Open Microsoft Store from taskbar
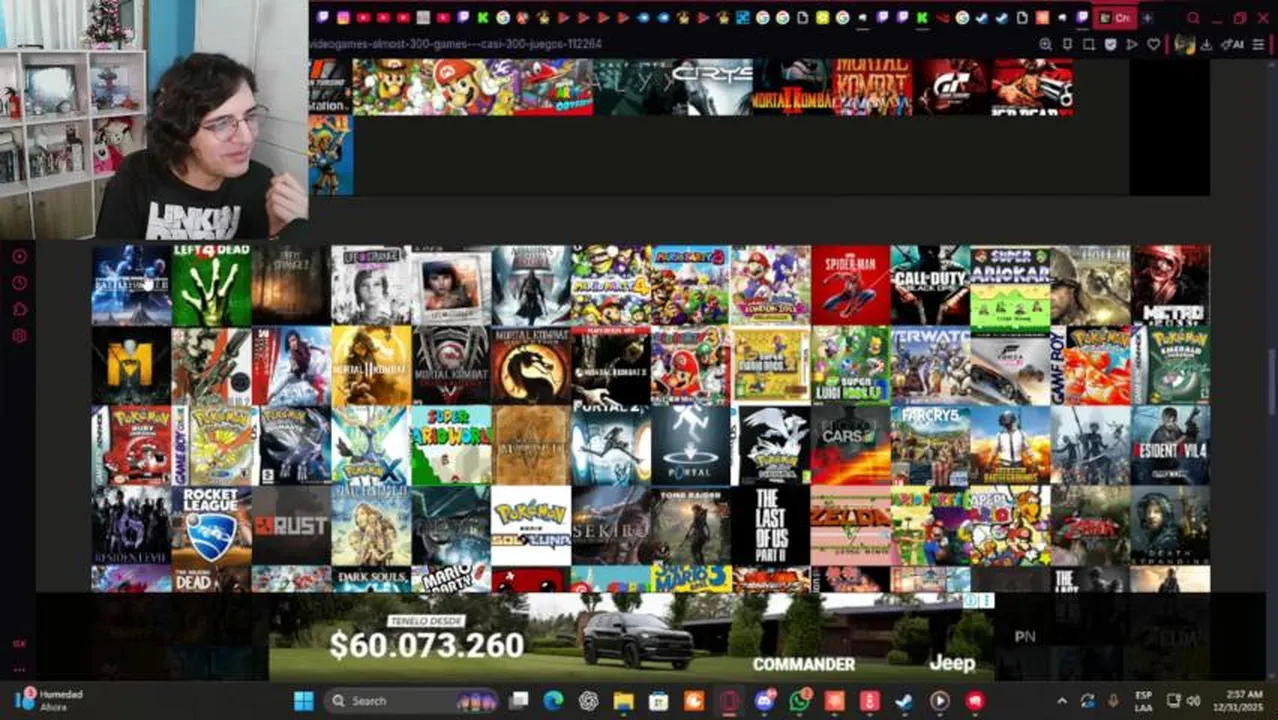Viewport: 1278px width, 720px height. pyautogui.click(x=658, y=701)
